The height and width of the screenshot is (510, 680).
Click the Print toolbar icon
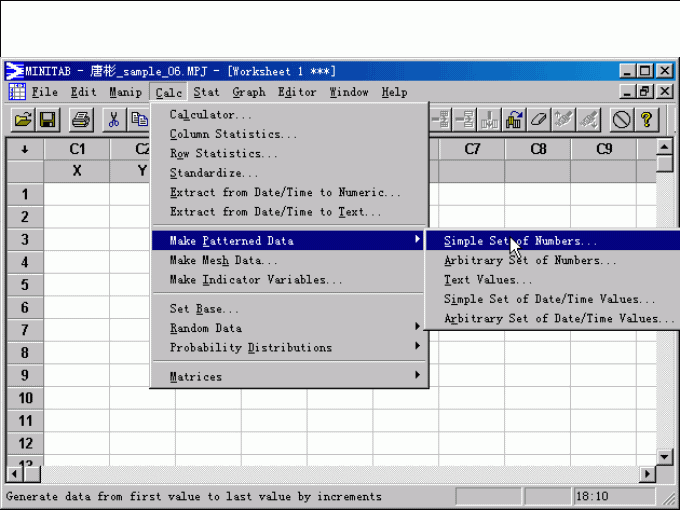tap(81, 120)
